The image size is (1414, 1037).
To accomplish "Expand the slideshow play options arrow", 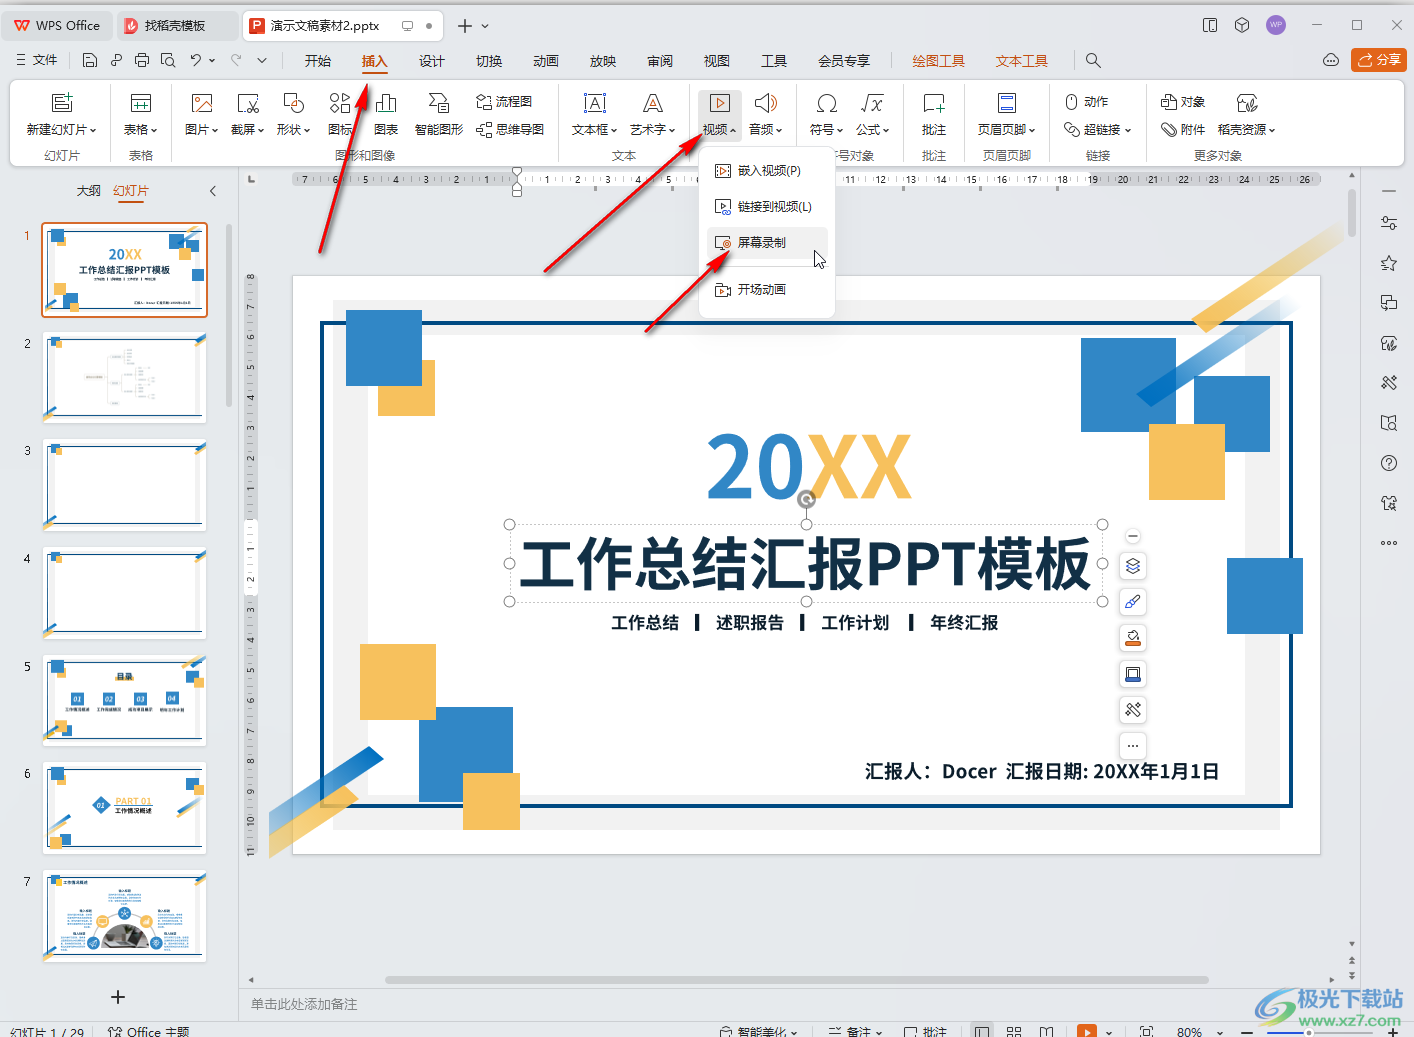I will 1109,1031.
